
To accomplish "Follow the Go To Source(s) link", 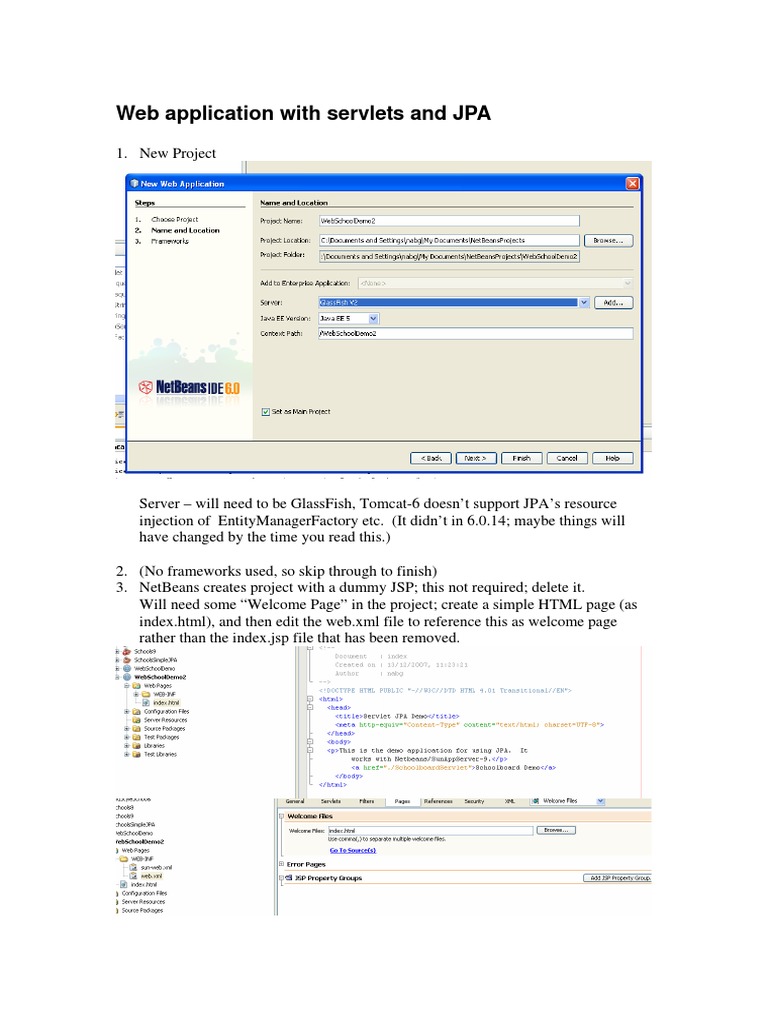I will [x=353, y=850].
